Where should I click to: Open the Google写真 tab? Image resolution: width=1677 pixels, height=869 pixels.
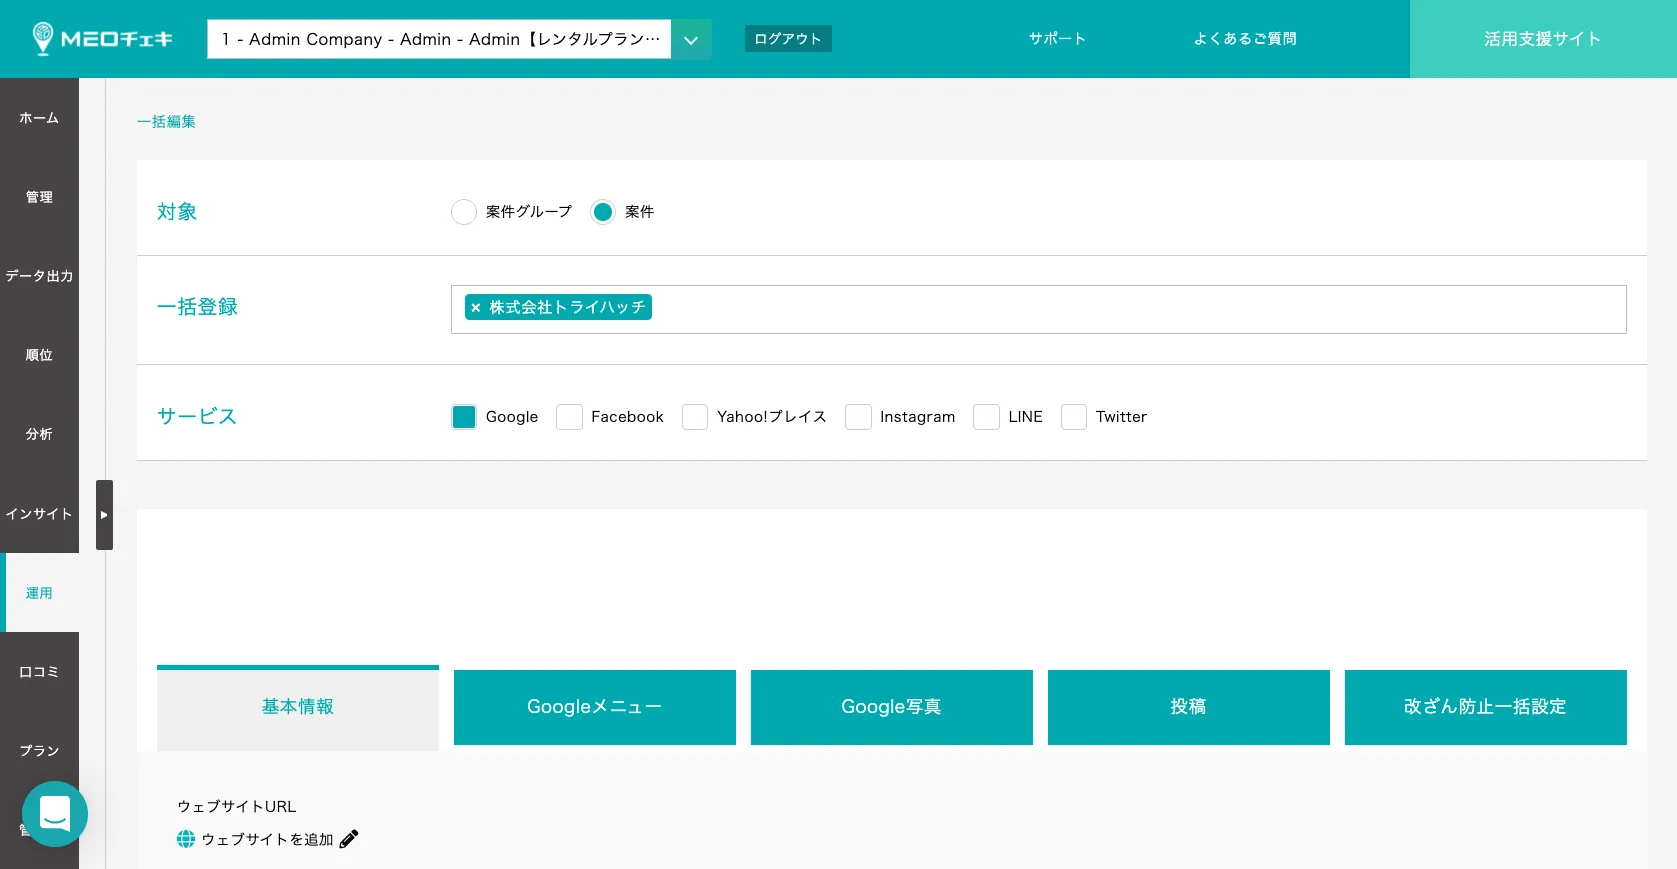pos(891,707)
